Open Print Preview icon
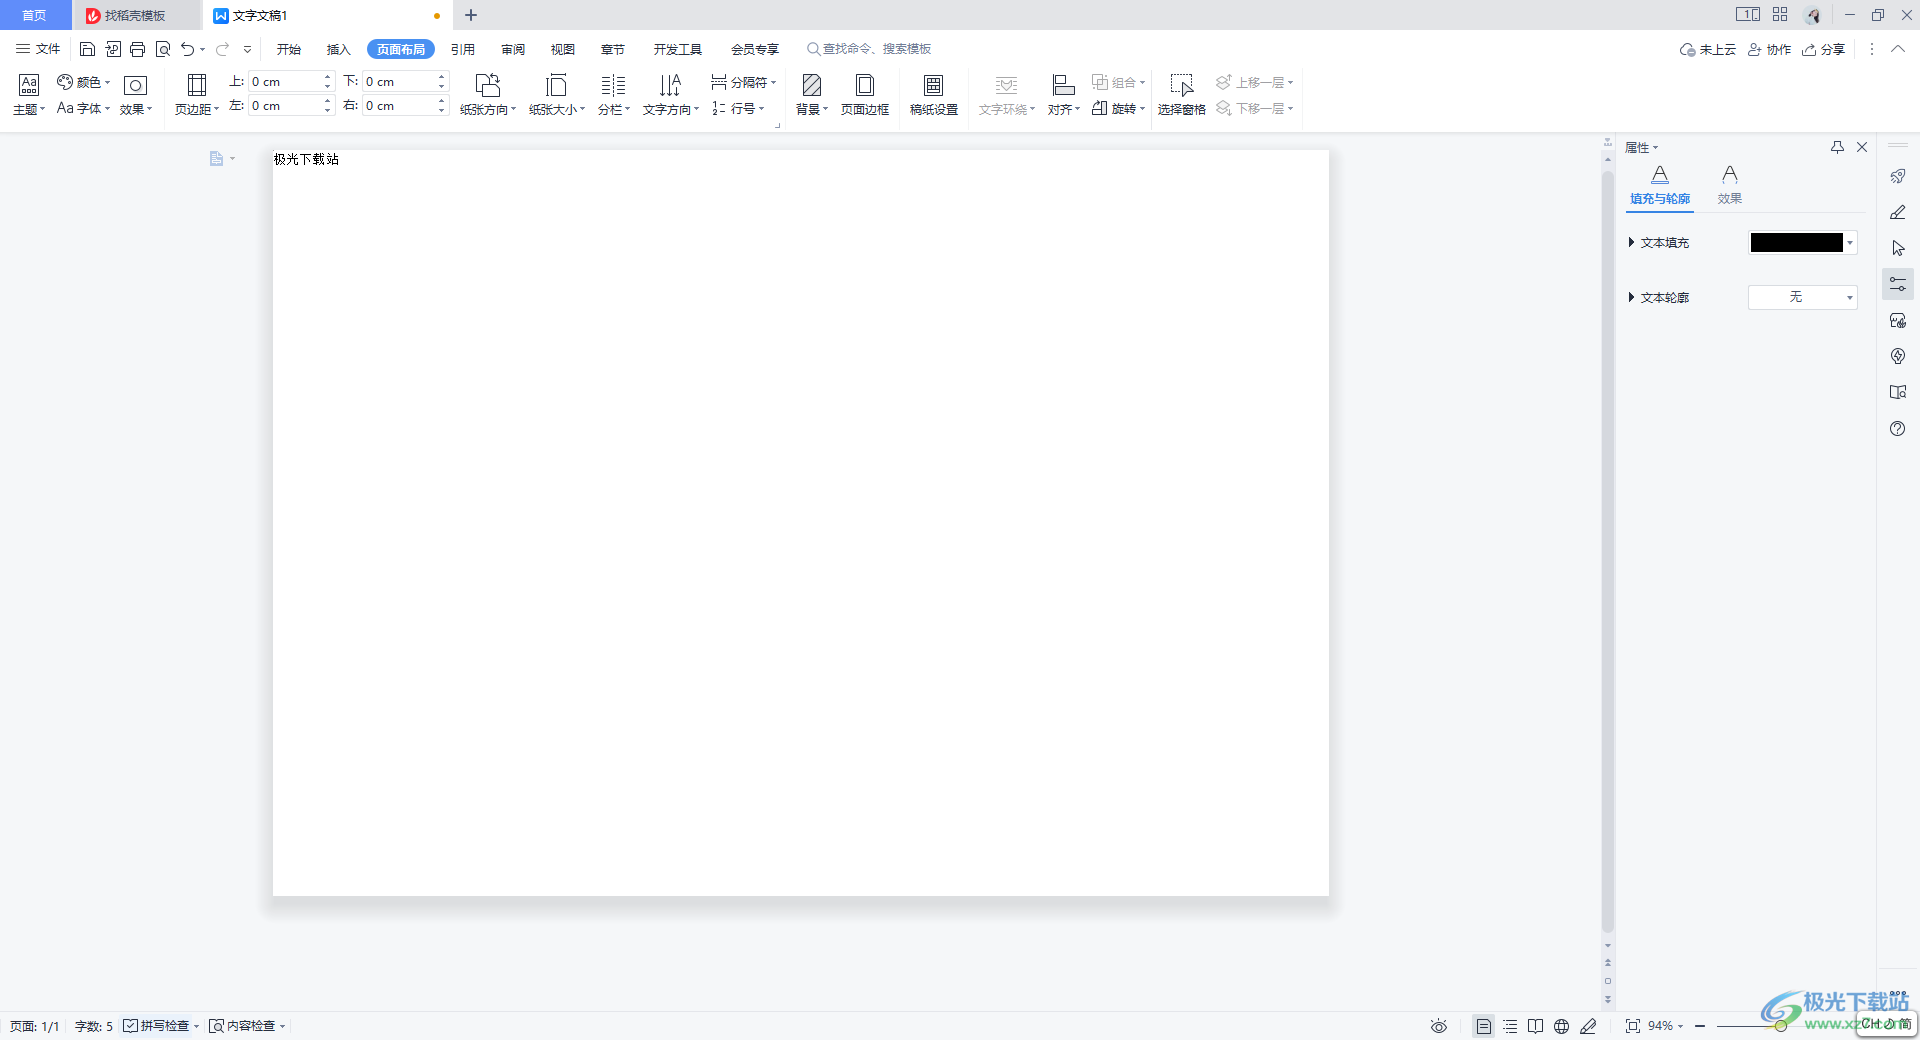The height and width of the screenshot is (1040, 1920). [x=163, y=49]
